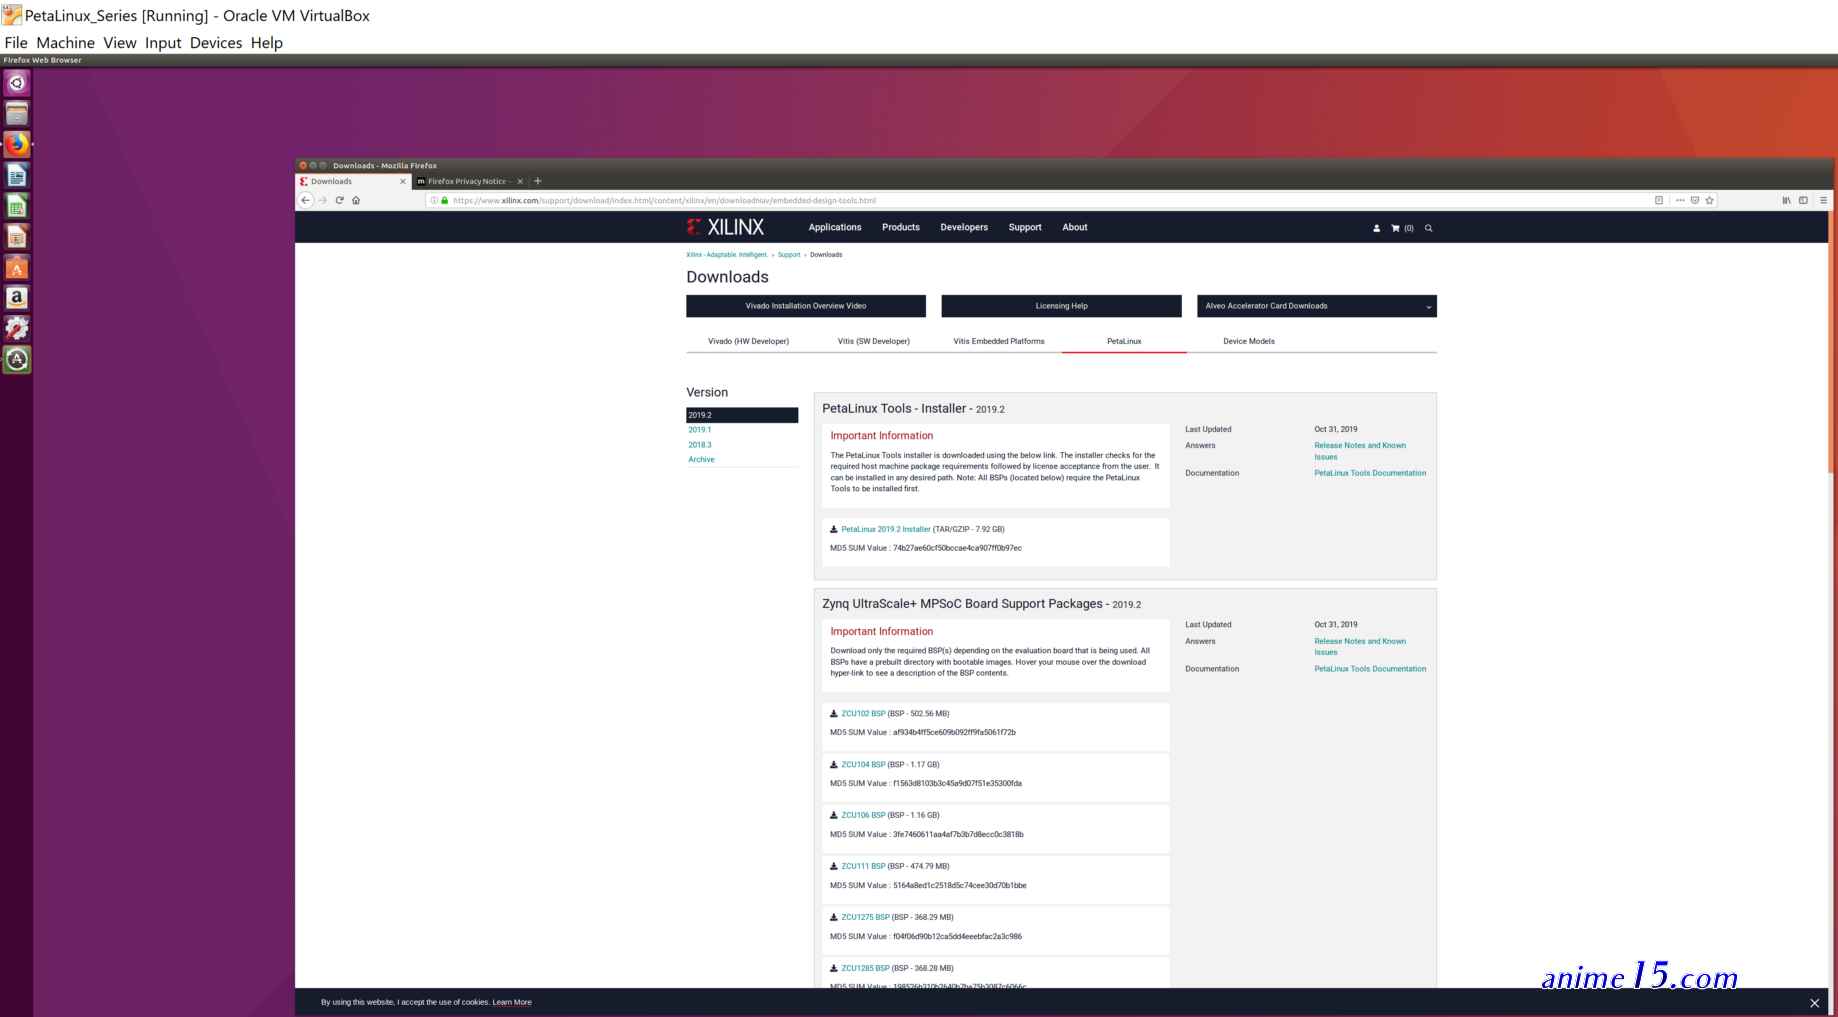
Task: Reload the current page
Action: (339, 200)
